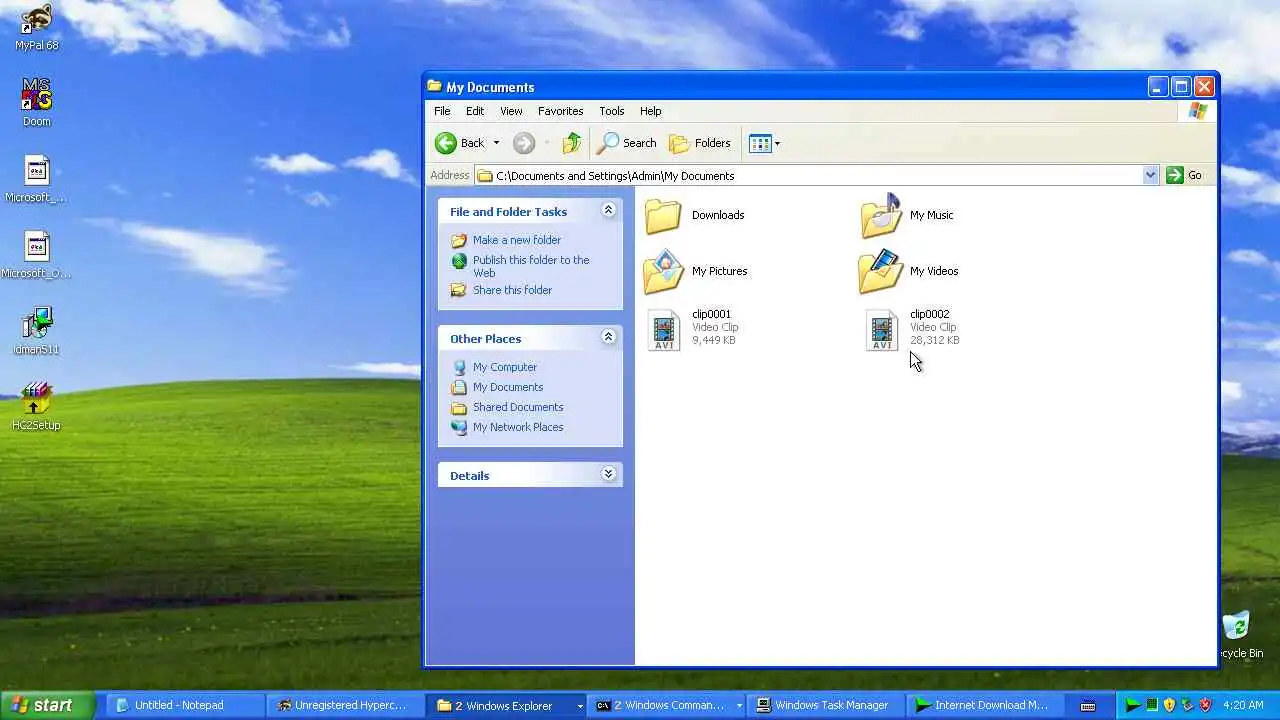1280x720 pixels.
Task: Click the keyboard icon in the taskbar
Action: (x=1088, y=706)
